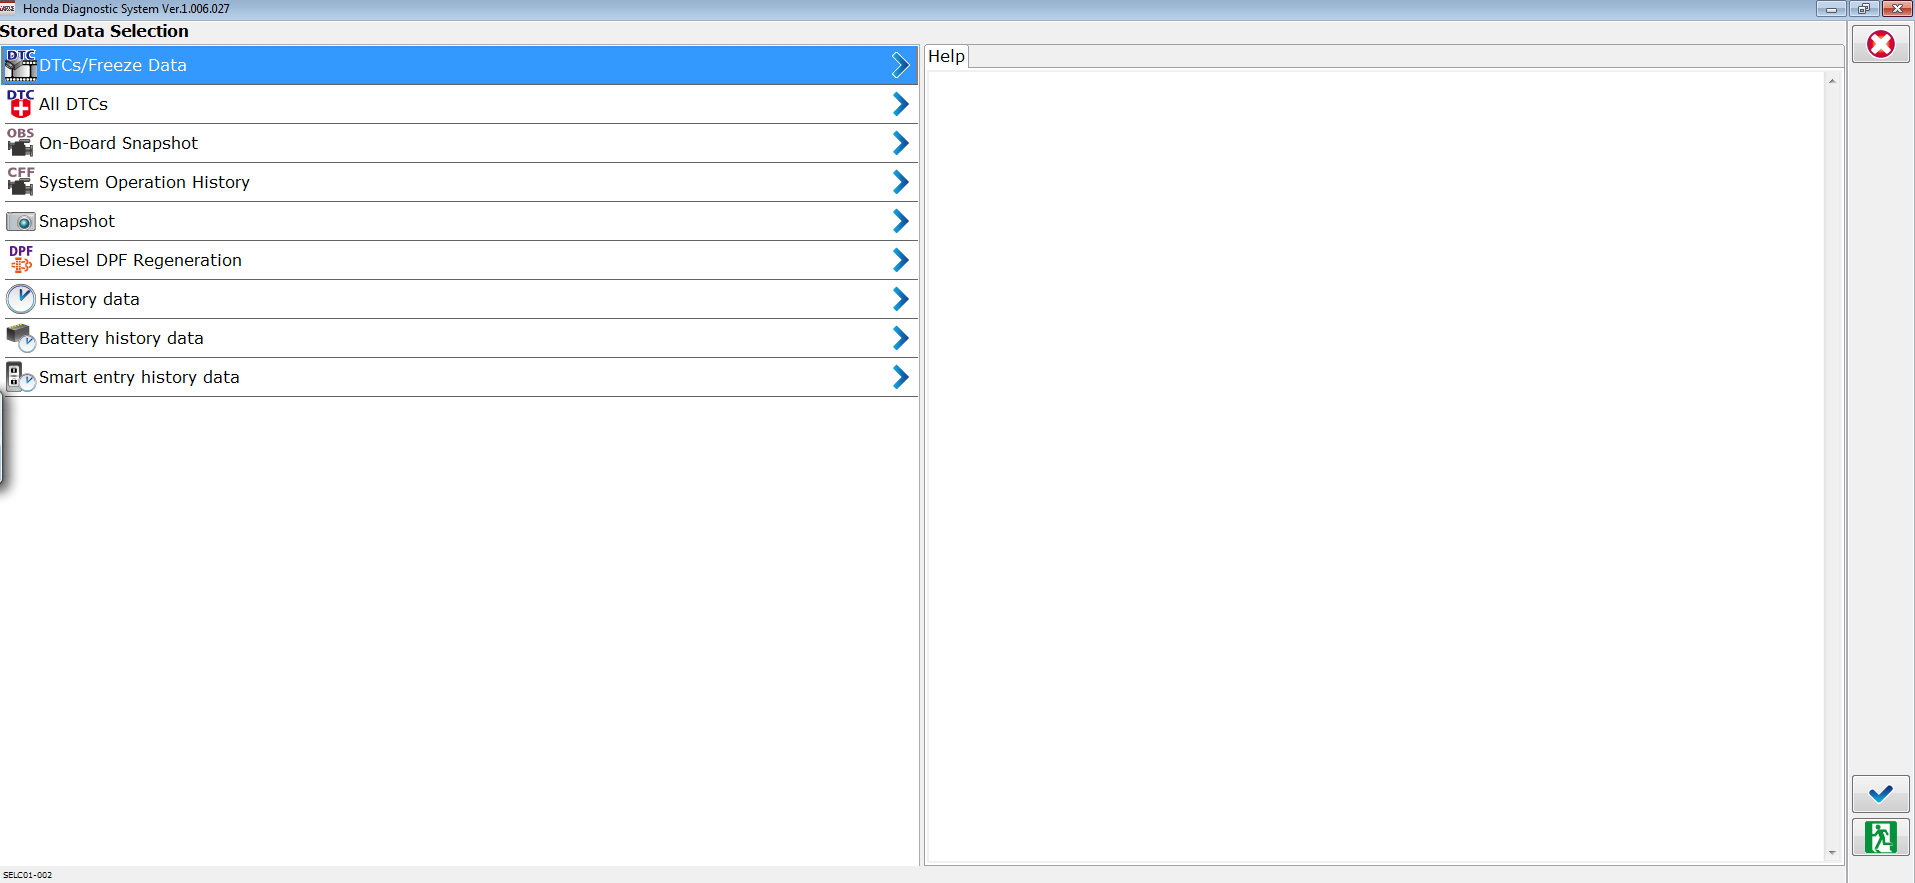Click the green exit door button
The width and height of the screenshot is (1915, 883).
[x=1880, y=837]
